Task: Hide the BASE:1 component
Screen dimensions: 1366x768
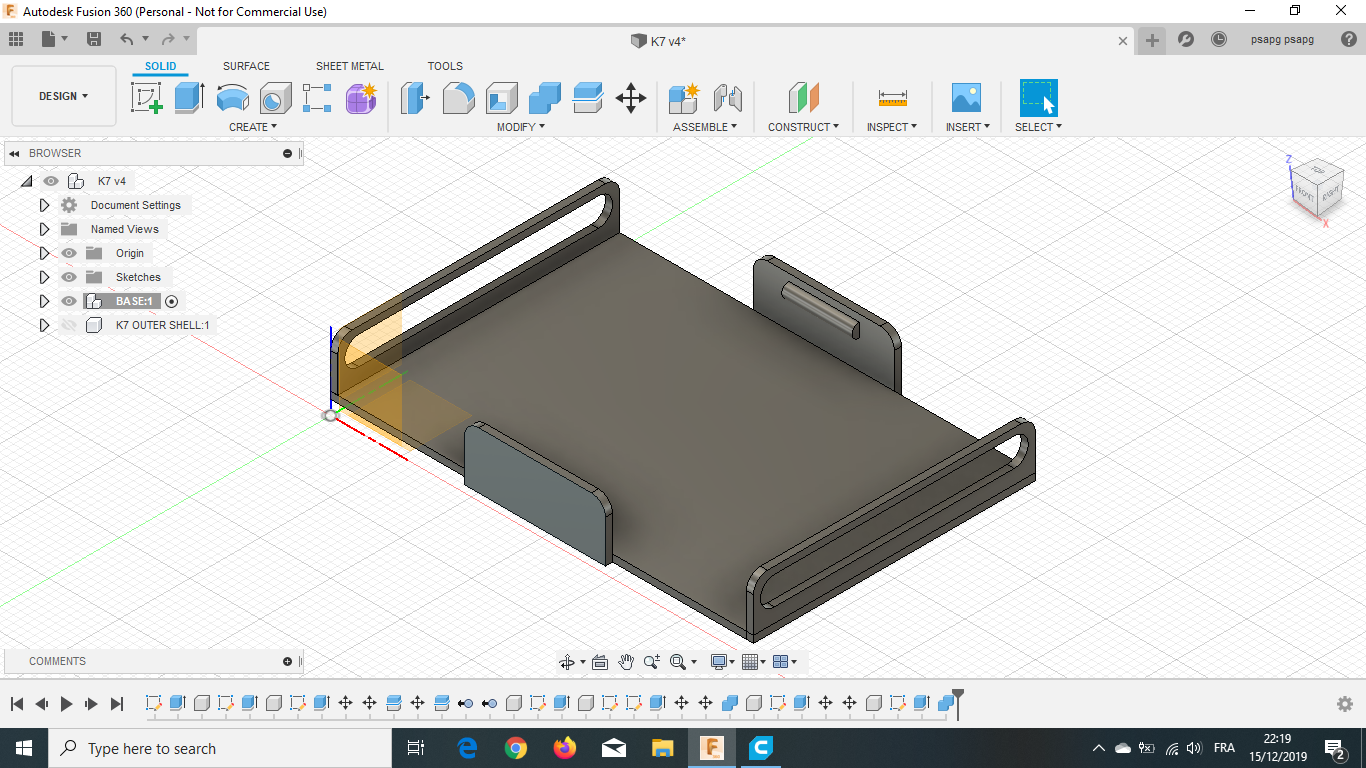Action: click(69, 301)
